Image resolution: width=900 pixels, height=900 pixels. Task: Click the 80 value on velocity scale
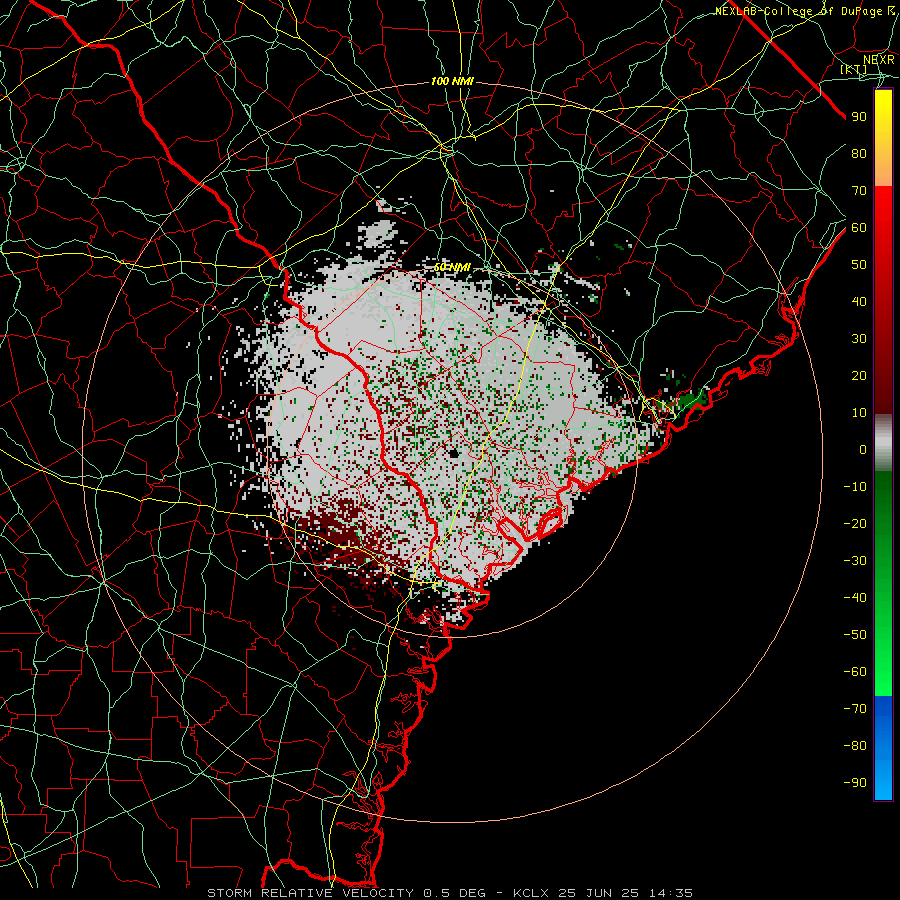click(x=859, y=154)
